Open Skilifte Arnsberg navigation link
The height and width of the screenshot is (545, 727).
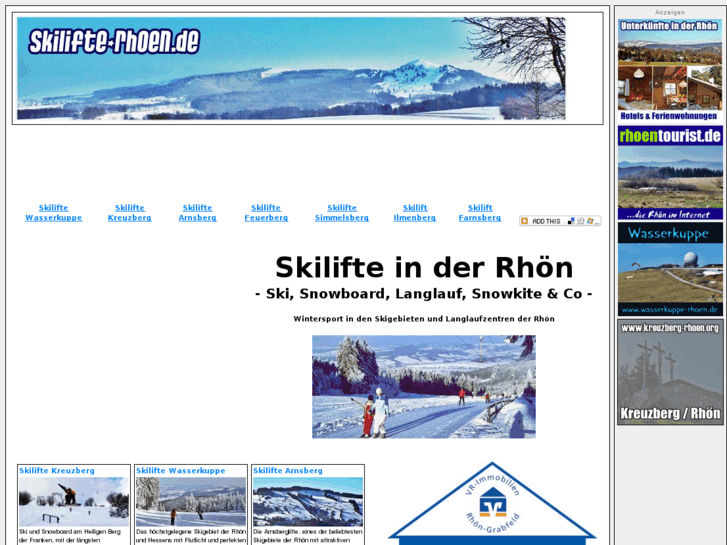[x=198, y=212]
